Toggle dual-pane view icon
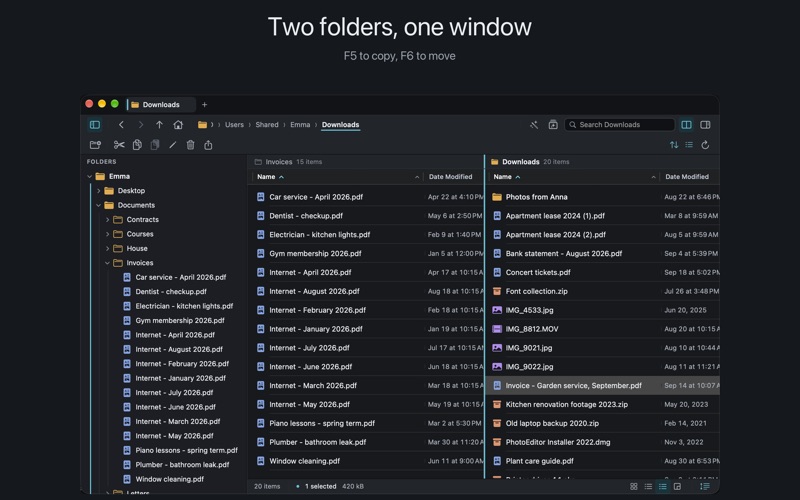This screenshot has height=500, width=800. pyautogui.click(x=686, y=124)
